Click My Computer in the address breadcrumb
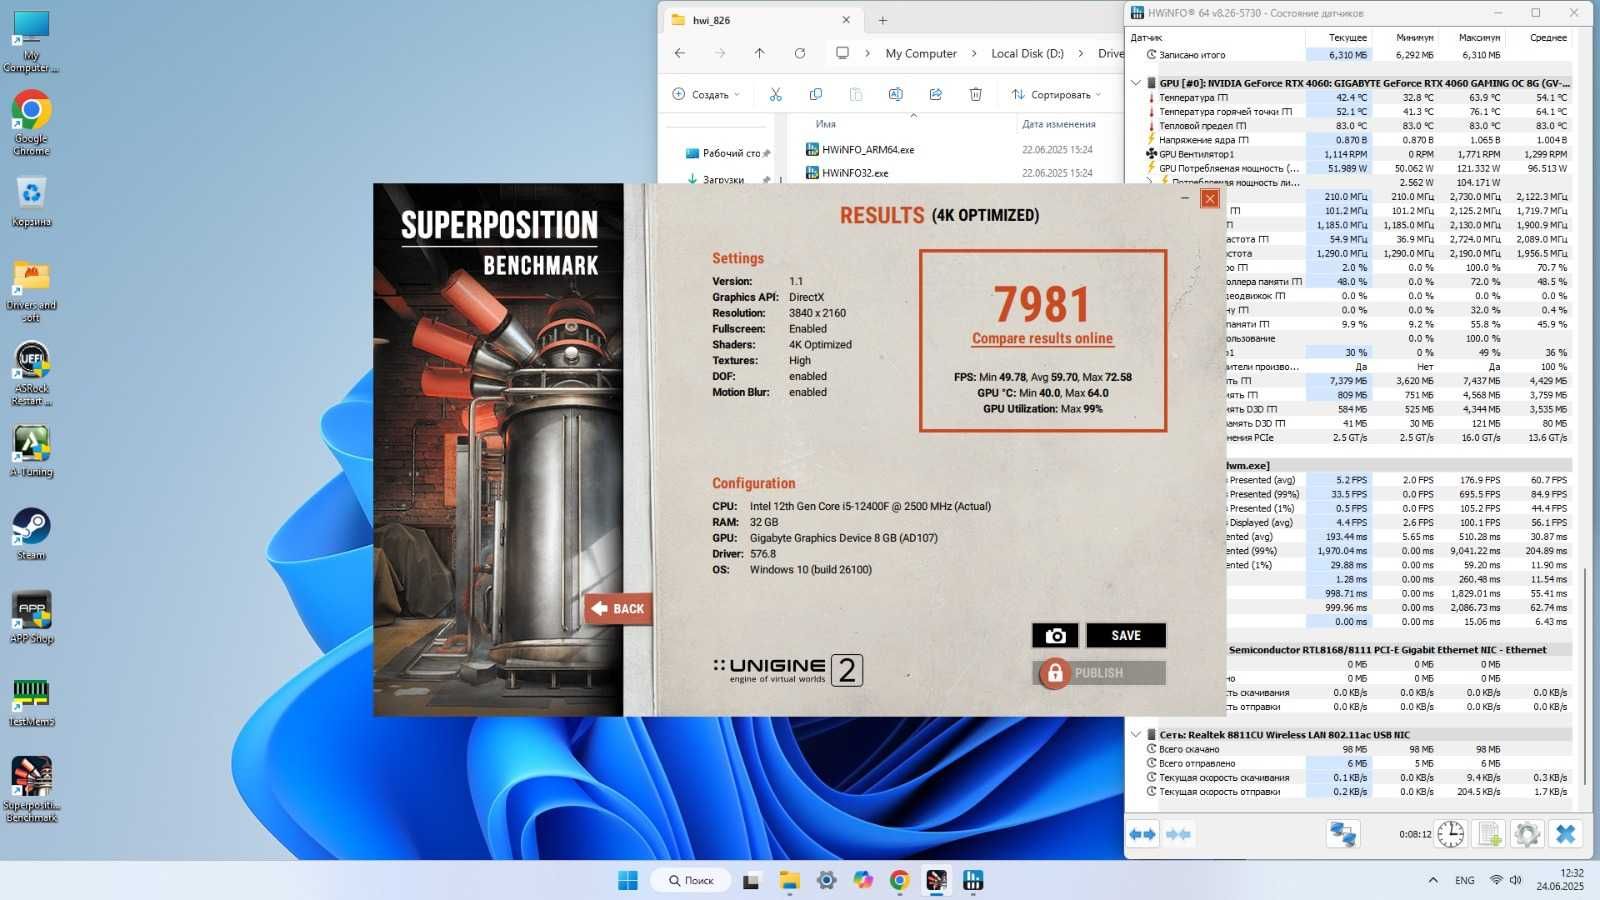This screenshot has width=1600, height=900. click(921, 53)
